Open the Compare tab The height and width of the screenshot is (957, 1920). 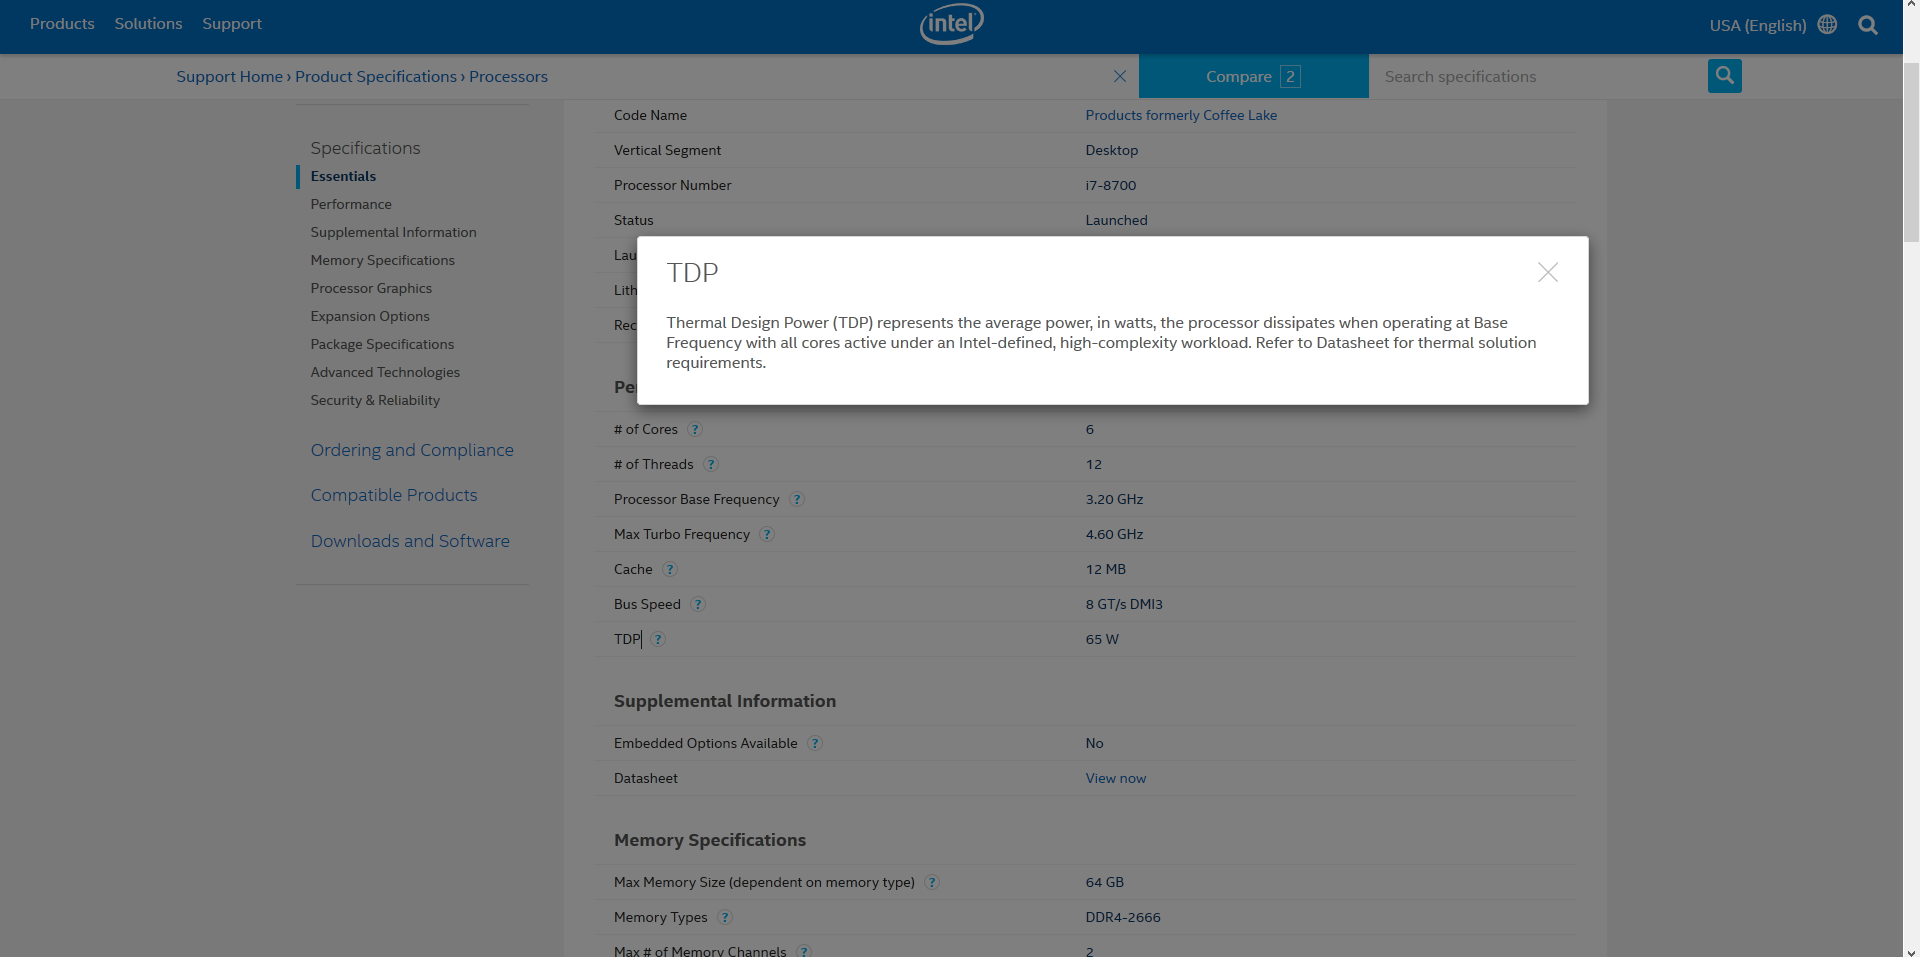click(x=1253, y=76)
